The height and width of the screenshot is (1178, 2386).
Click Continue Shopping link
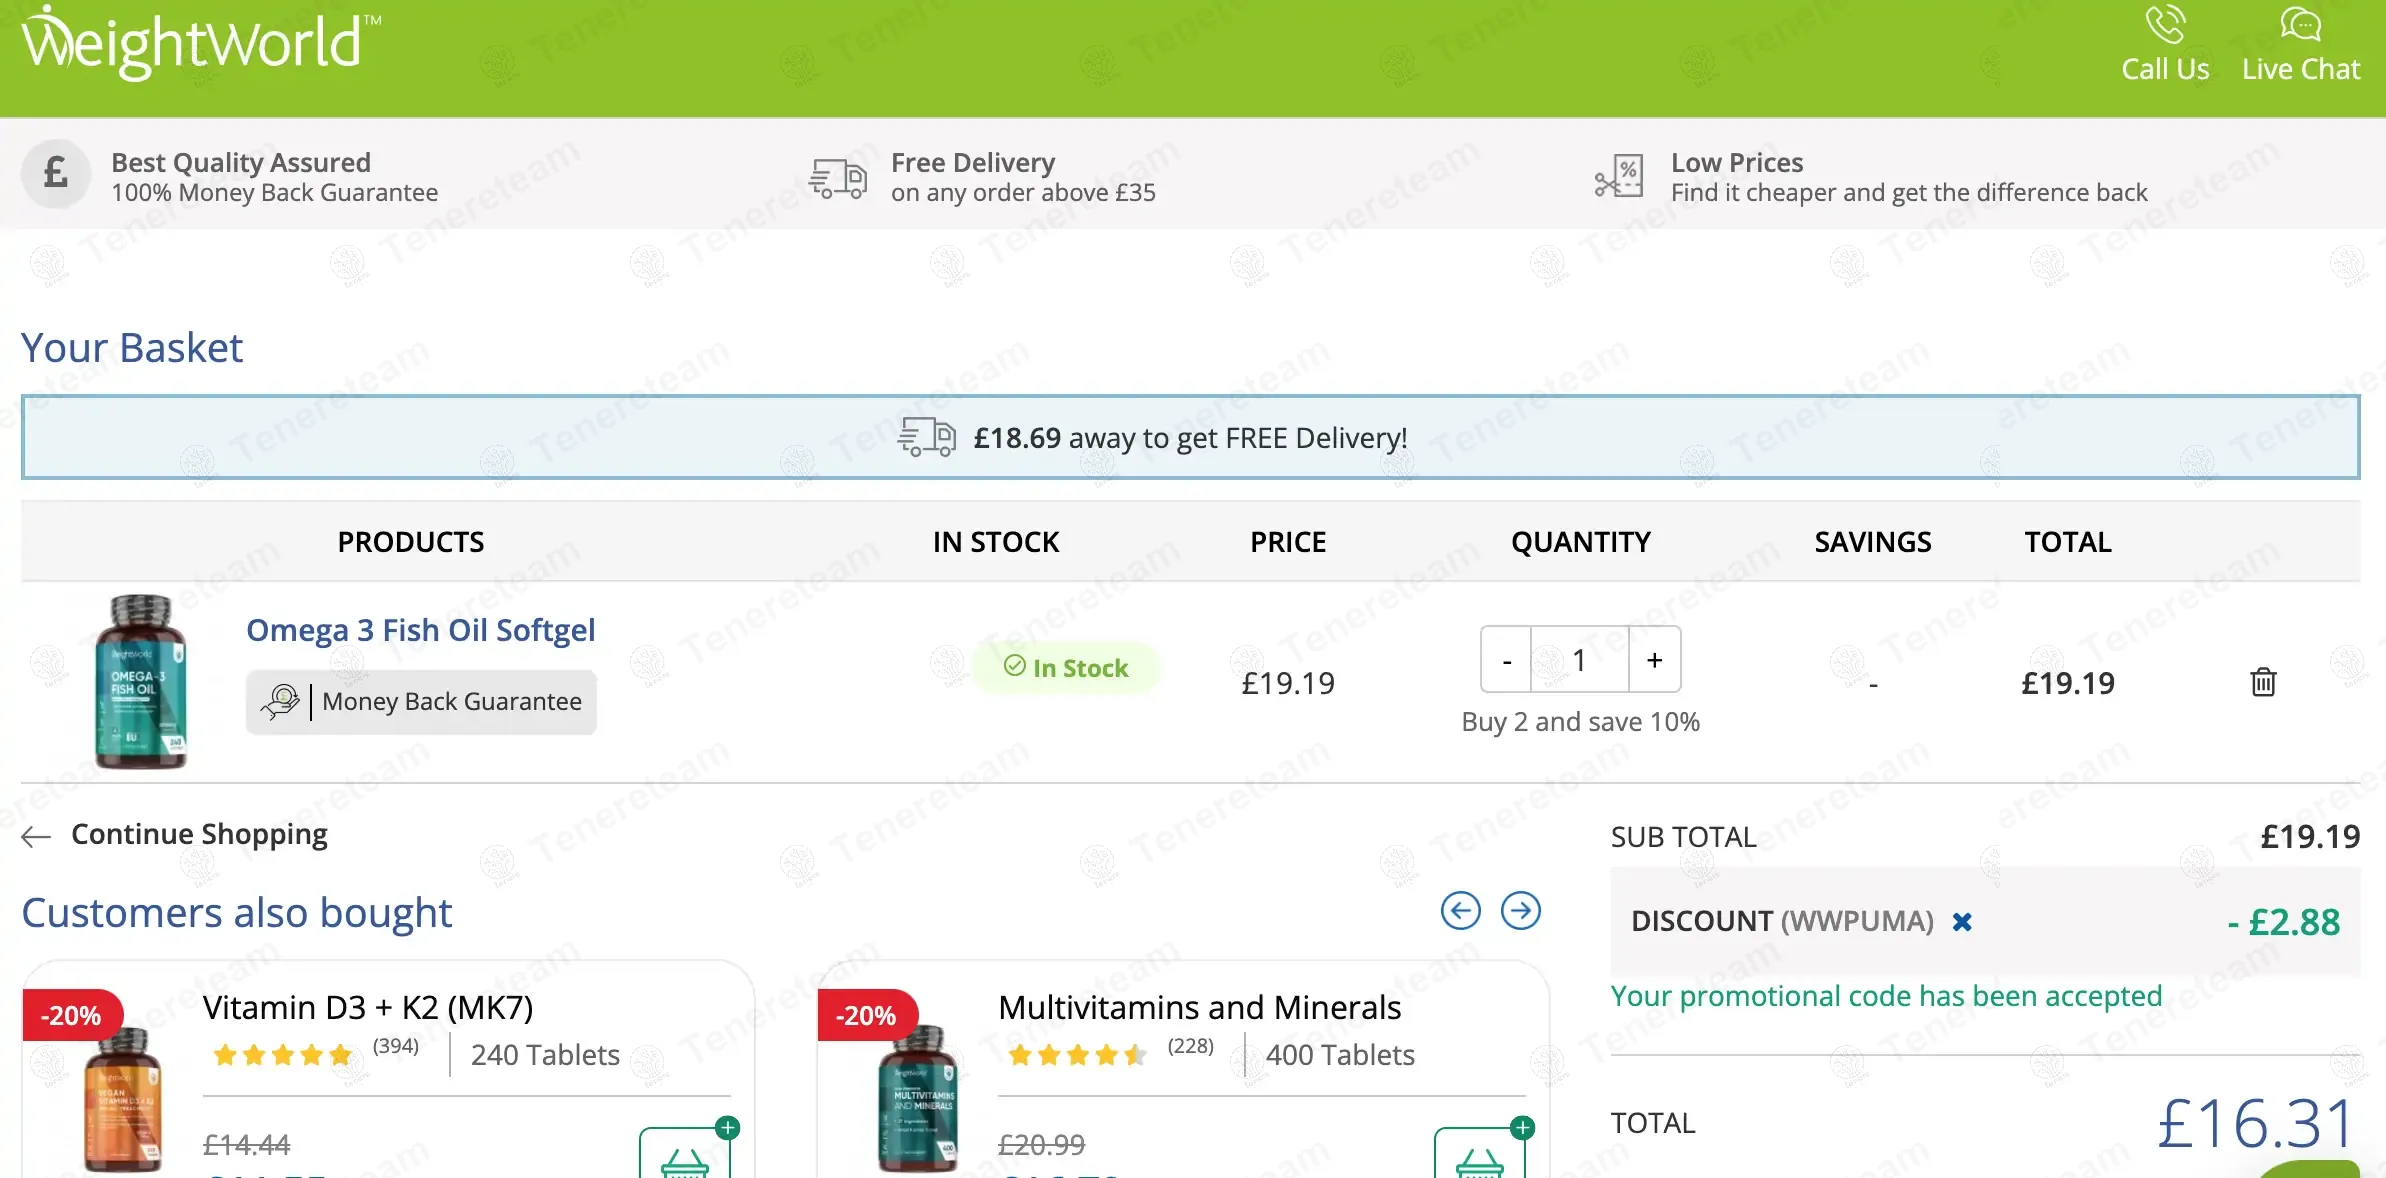coord(198,834)
